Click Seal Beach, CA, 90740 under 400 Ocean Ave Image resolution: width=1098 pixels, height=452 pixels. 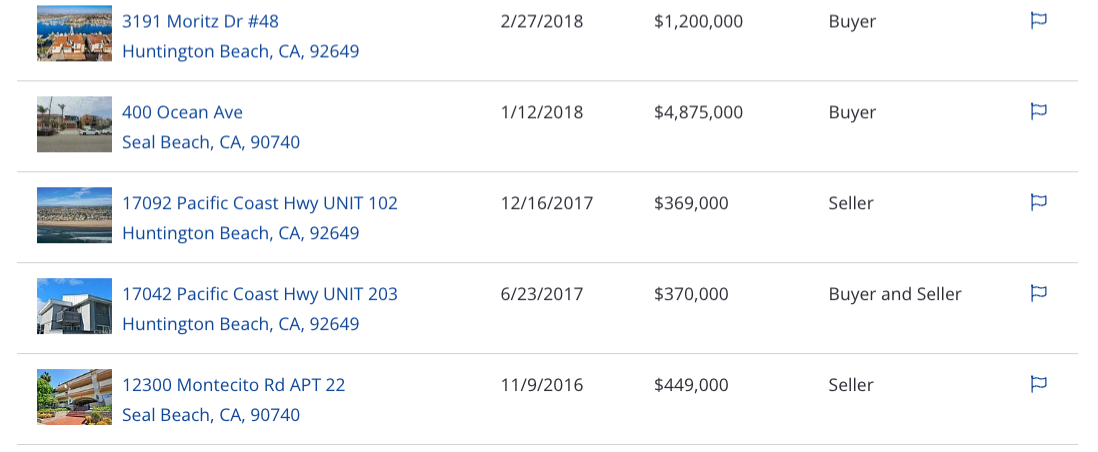[211, 143]
